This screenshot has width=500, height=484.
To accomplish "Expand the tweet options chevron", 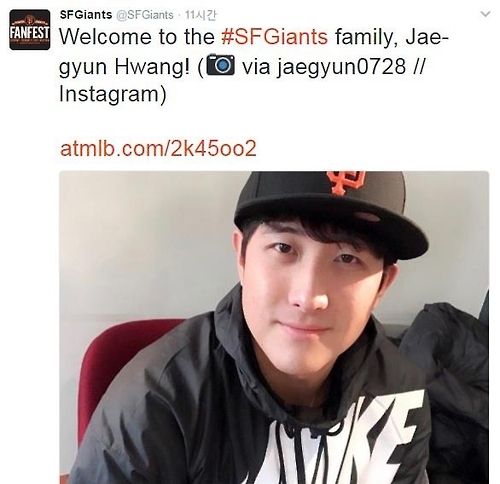I will pyautogui.click(x=486, y=14).
